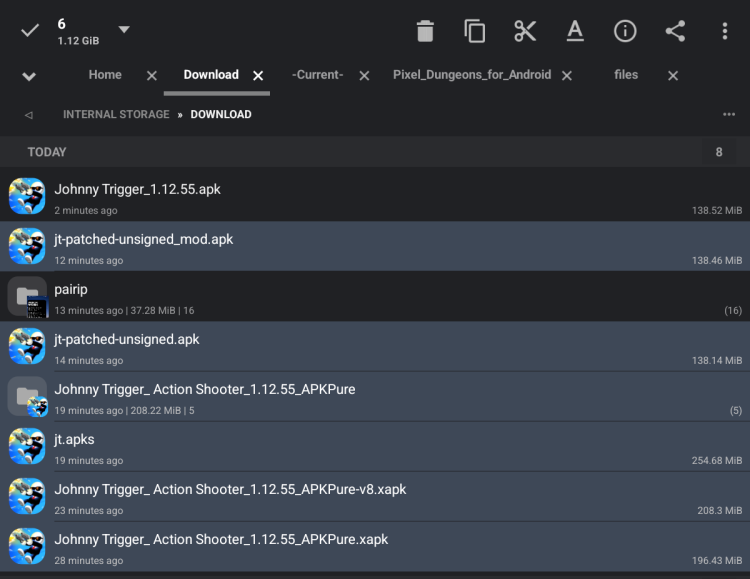The height and width of the screenshot is (579, 750).
Task: Switch to the Home tab
Action: [105, 75]
